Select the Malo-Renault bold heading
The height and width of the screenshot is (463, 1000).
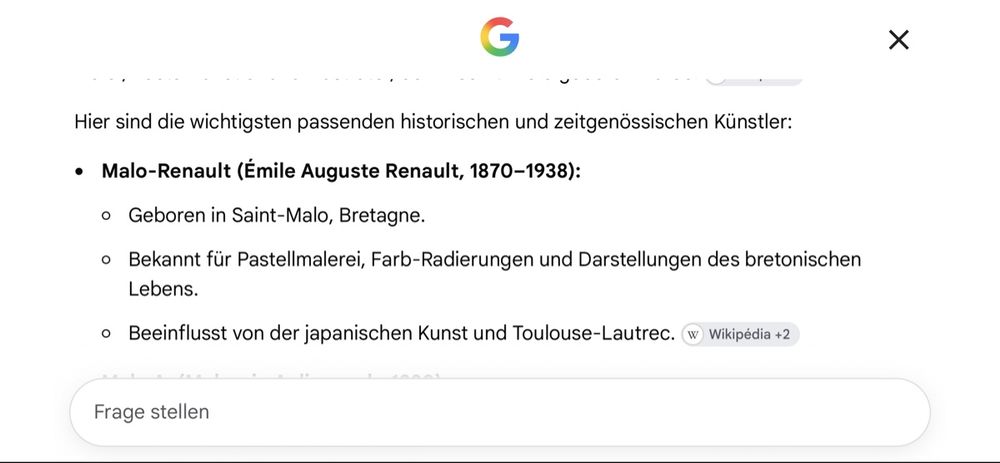[x=341, y=171]
